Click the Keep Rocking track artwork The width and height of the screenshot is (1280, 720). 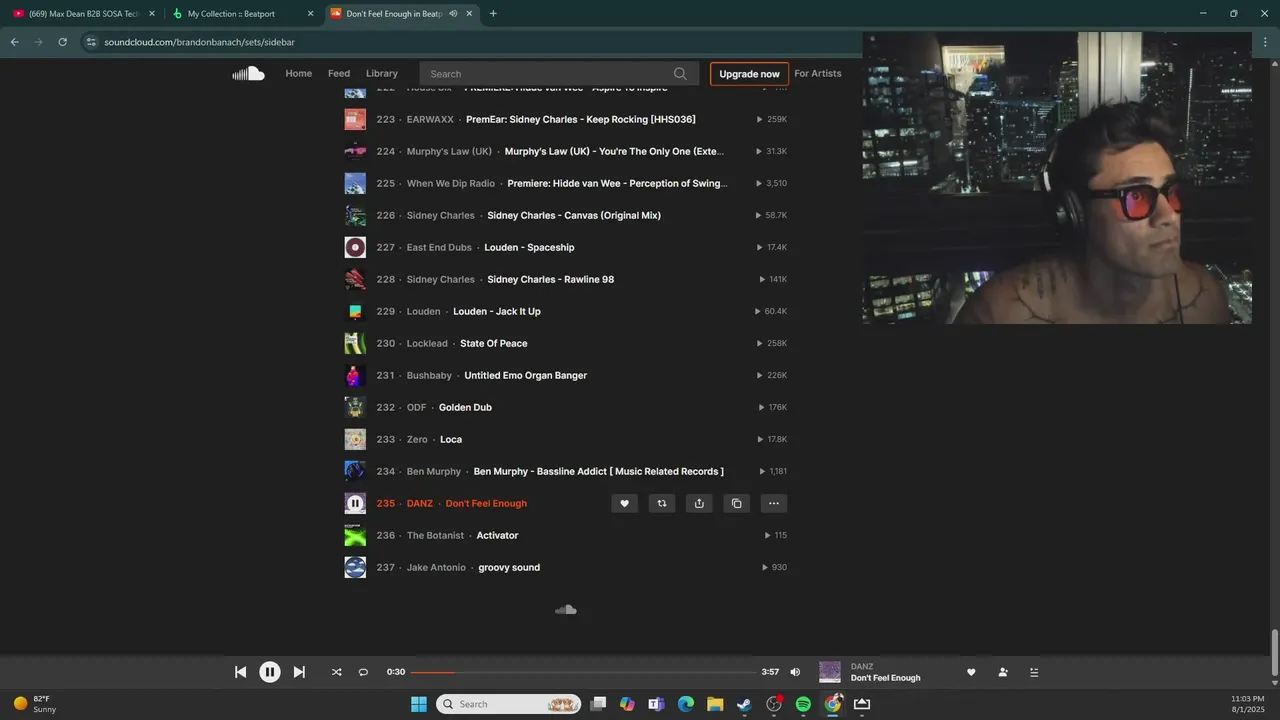coord(355,119)
